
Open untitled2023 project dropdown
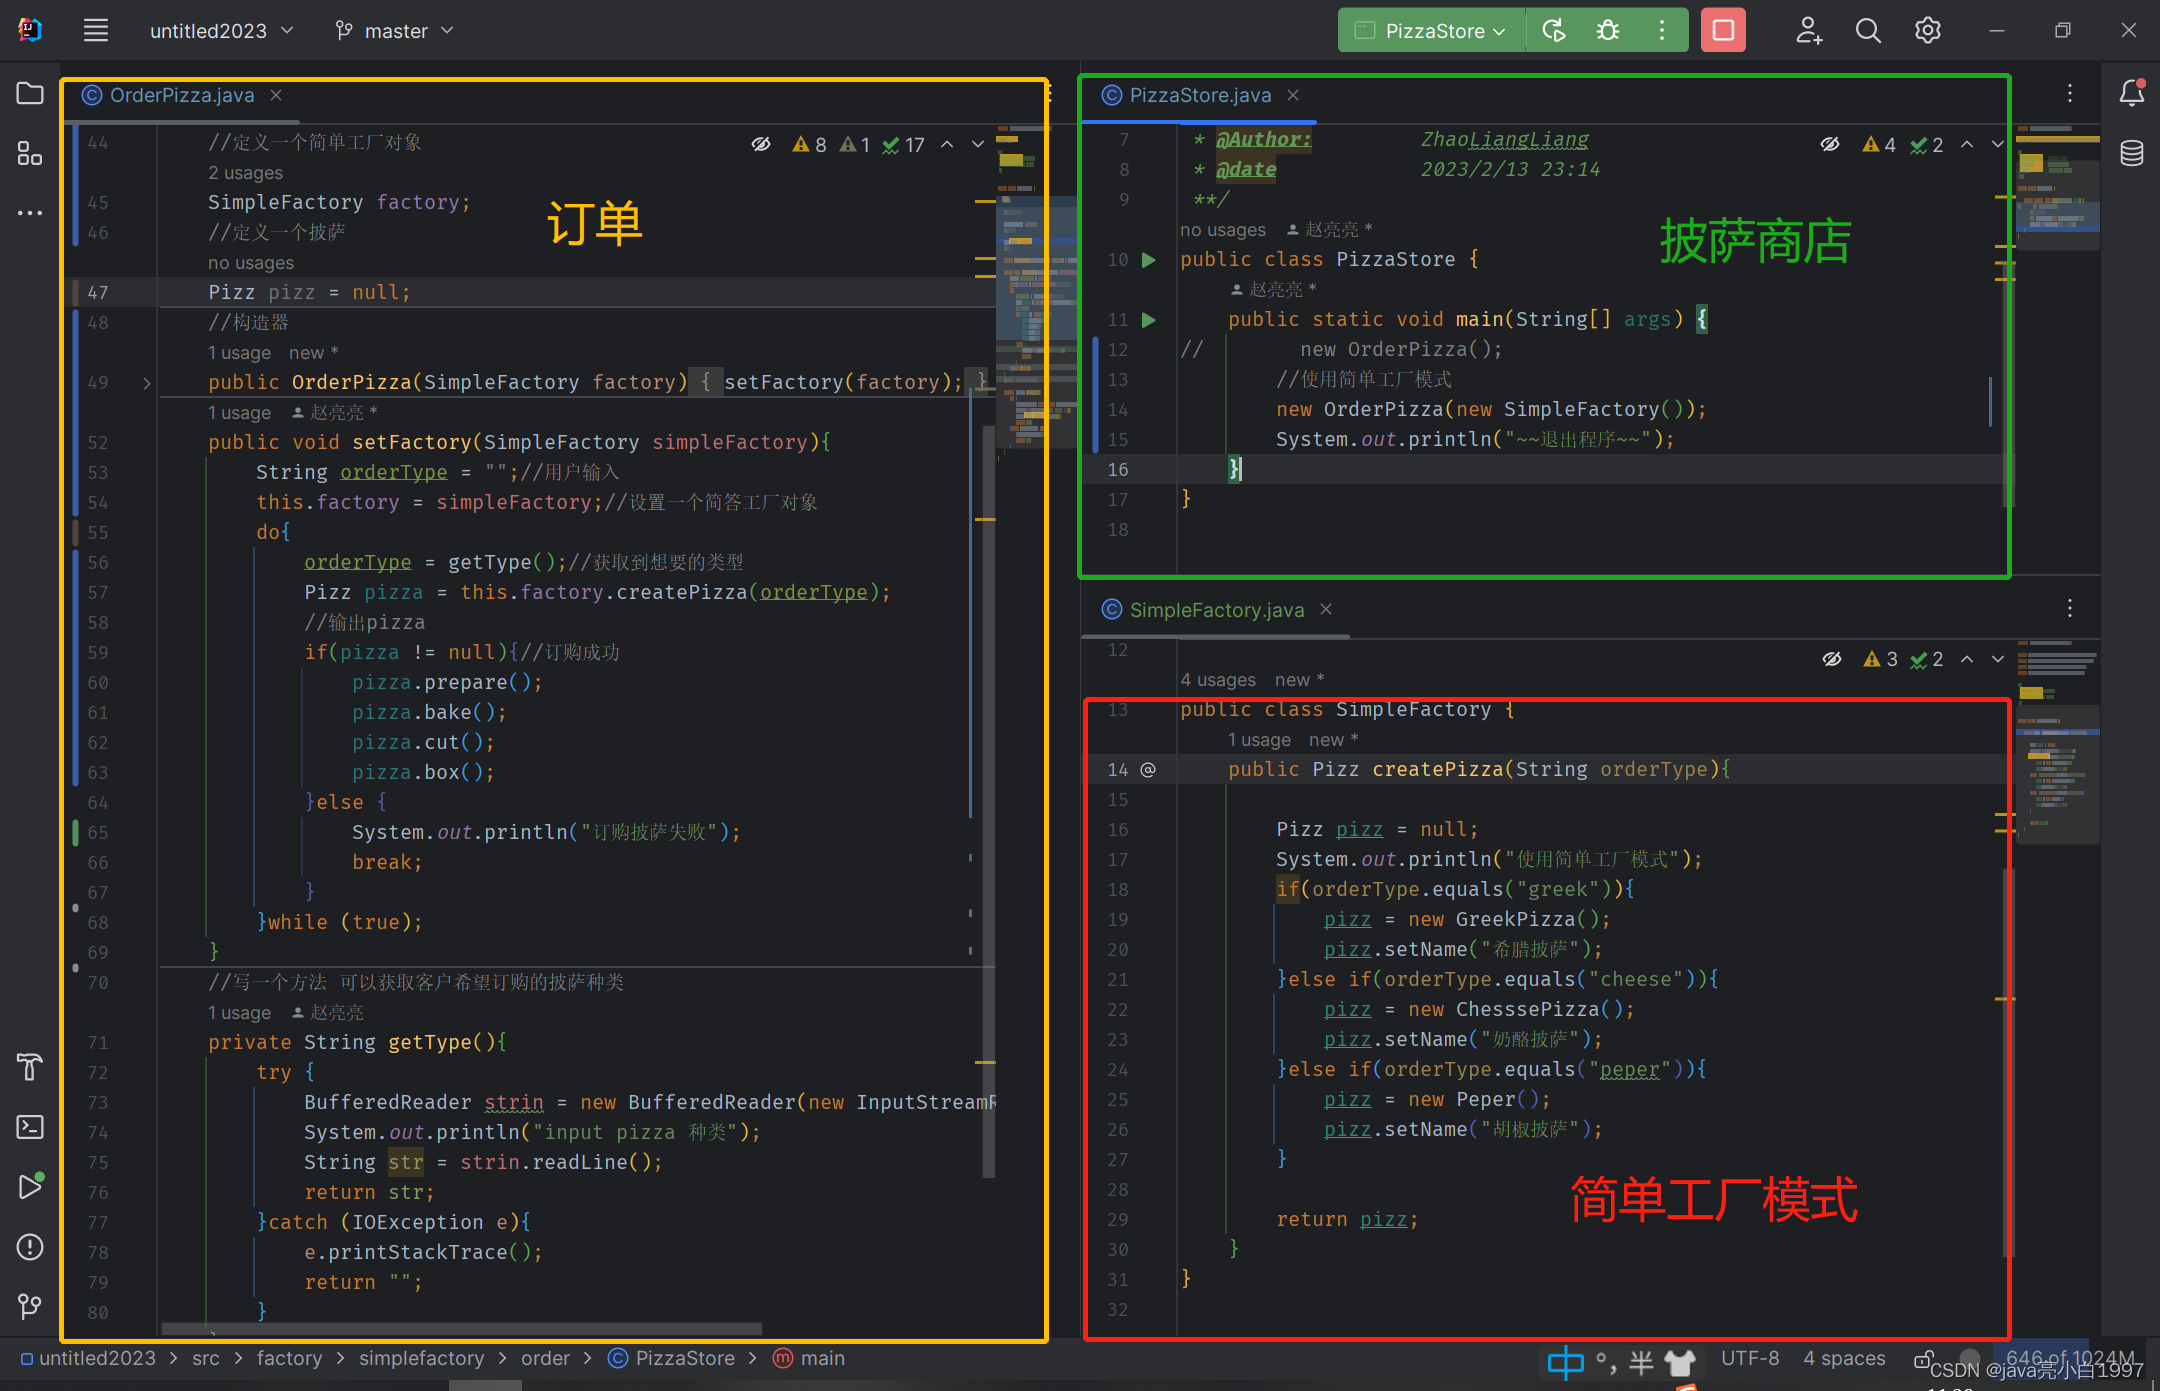coord(222,31)
